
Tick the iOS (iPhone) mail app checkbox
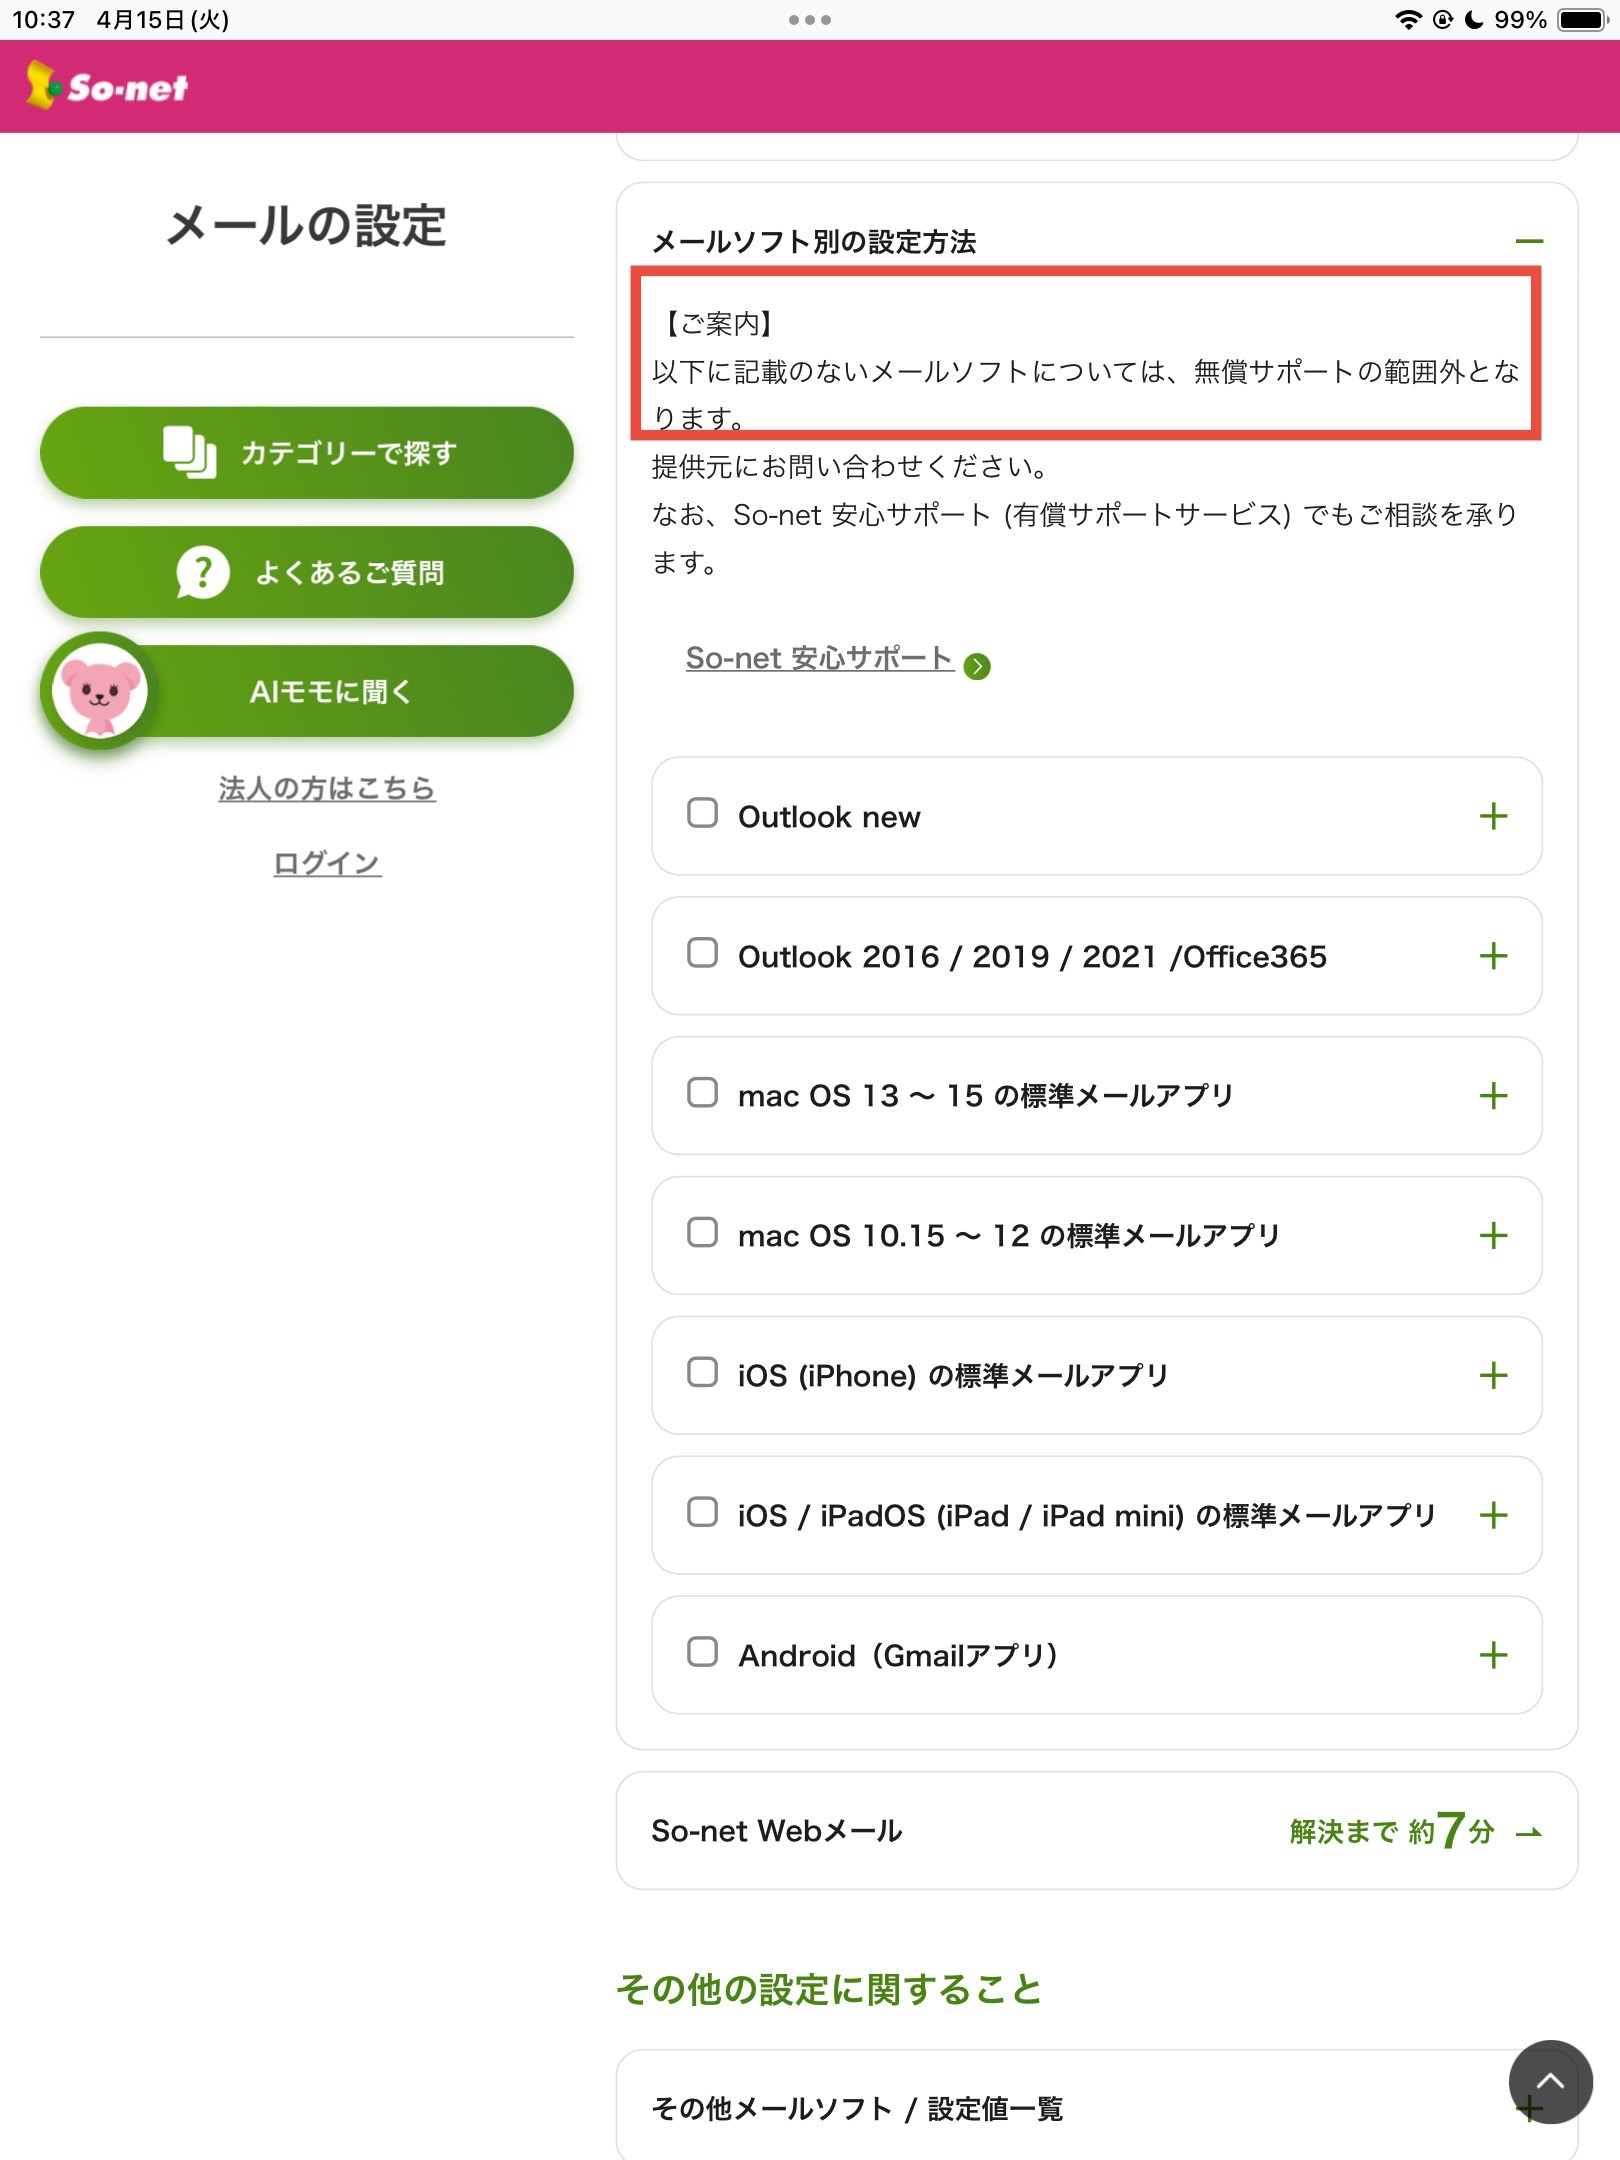click(x=702, y=1372)
